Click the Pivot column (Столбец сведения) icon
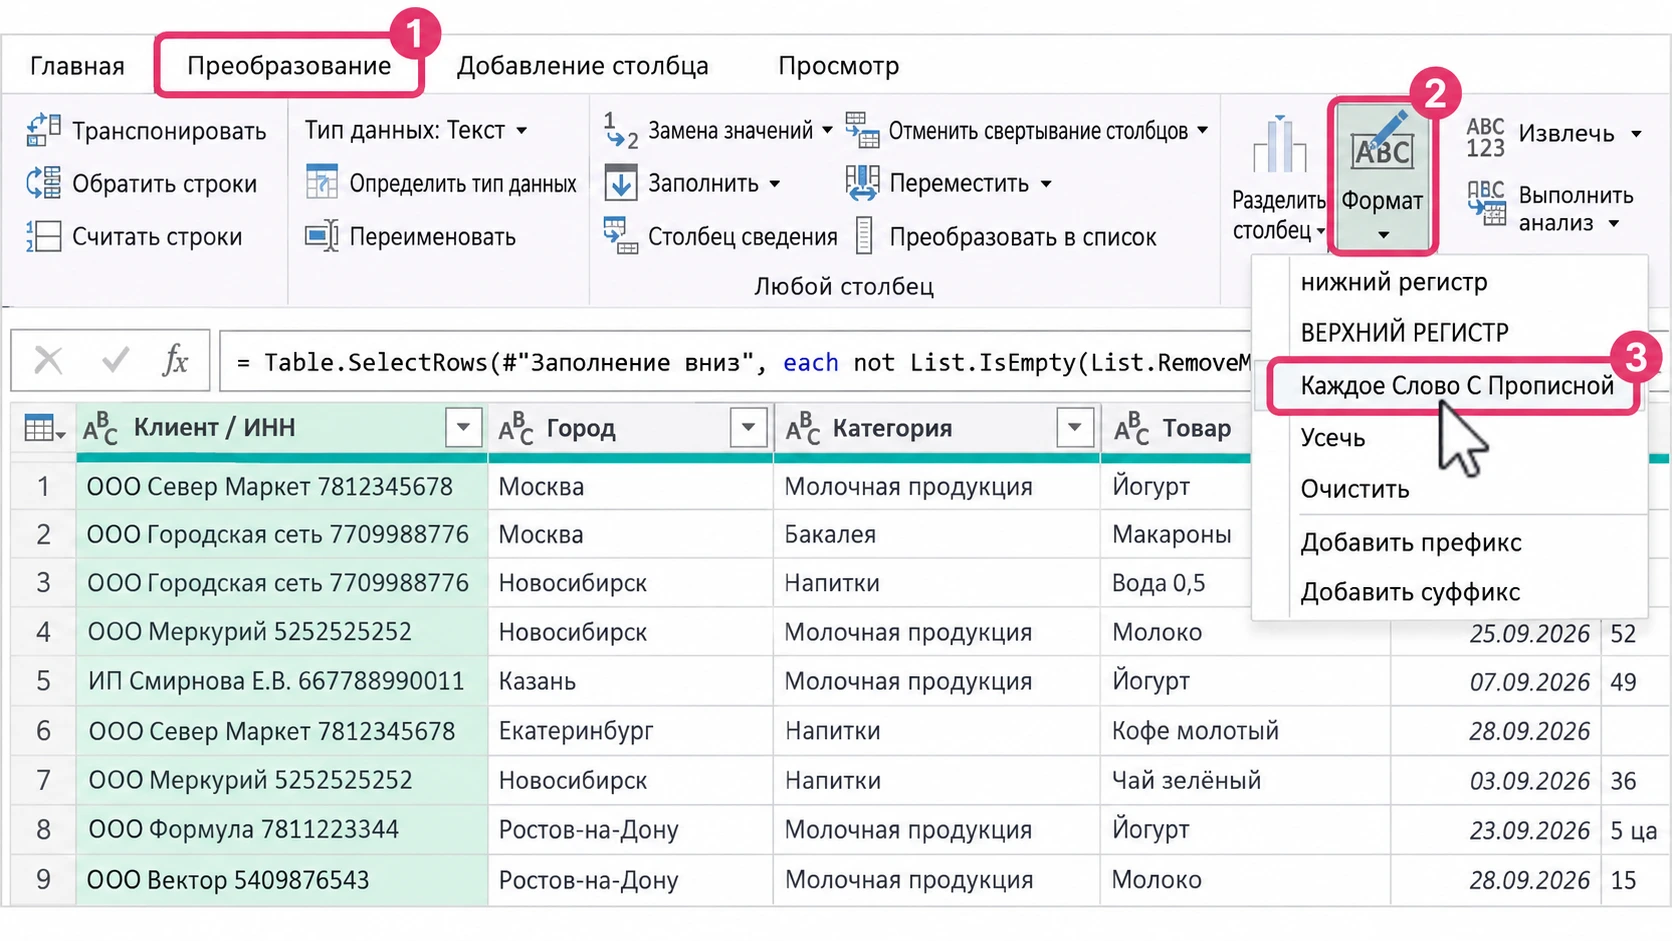This screenshot has height=941, width=1672. tap(621, 236)
